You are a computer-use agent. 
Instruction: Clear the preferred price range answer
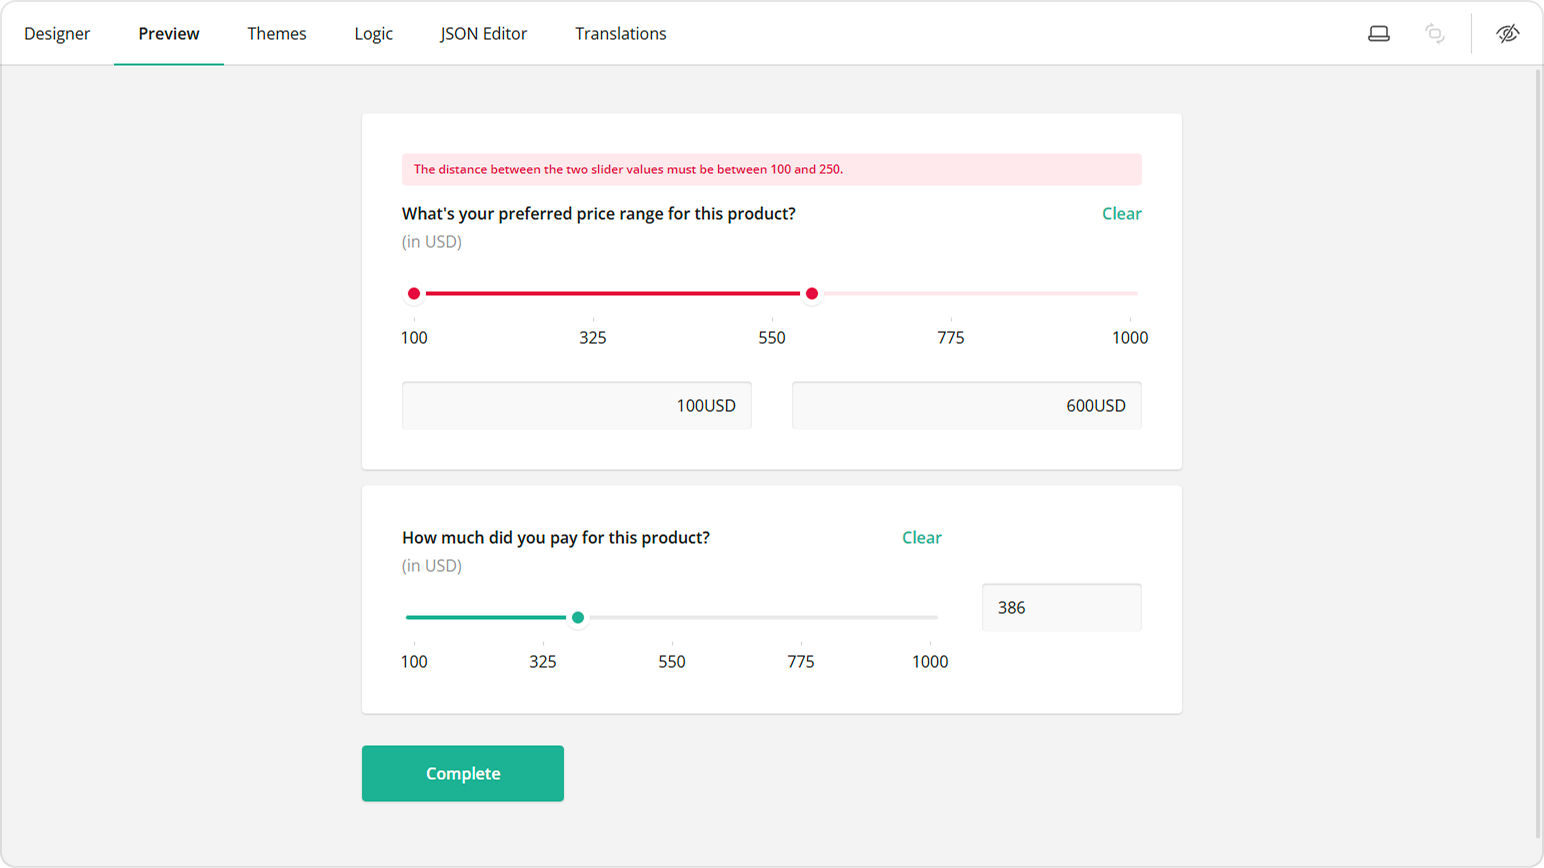(1121, 213)
